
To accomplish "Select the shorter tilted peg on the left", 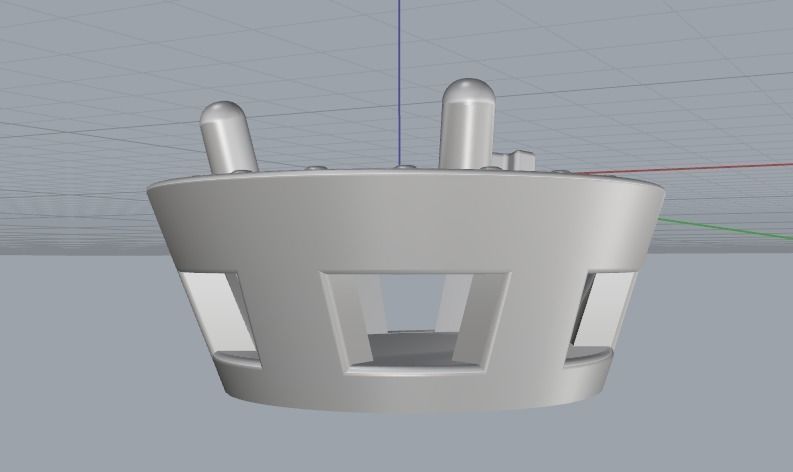I will click(228, 137).
